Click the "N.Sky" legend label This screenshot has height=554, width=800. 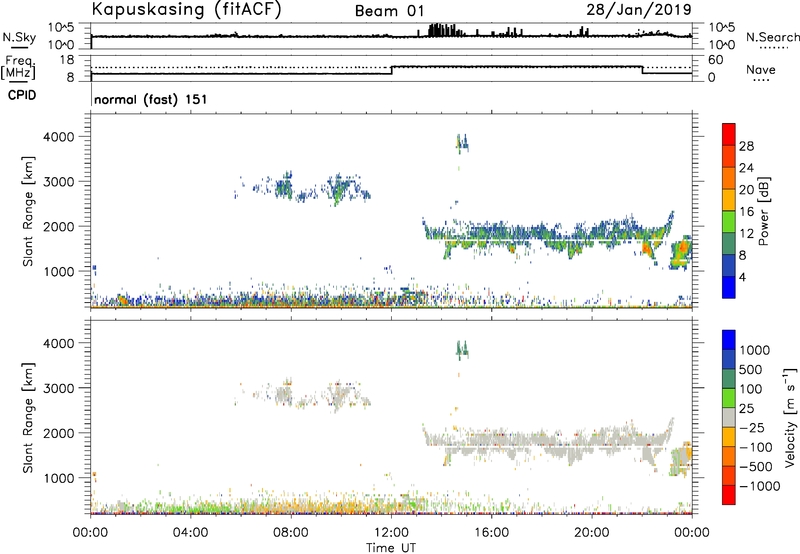19,37
